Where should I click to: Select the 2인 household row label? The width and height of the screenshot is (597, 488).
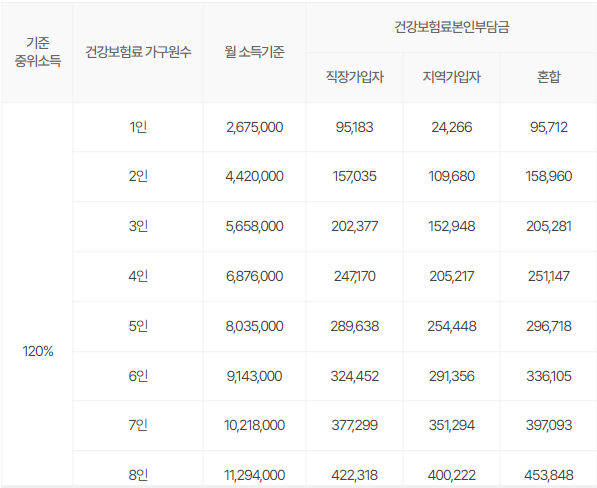click(138, 176)
